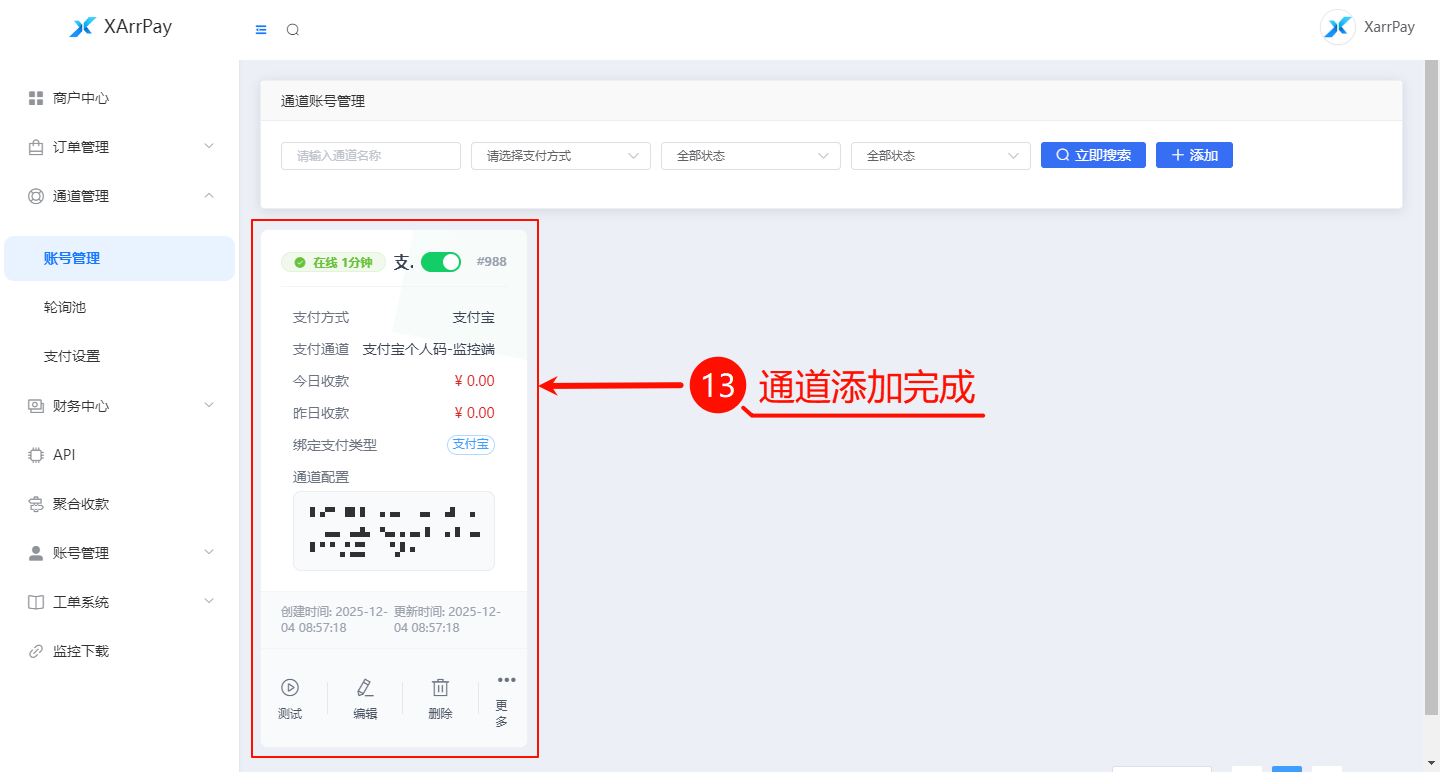Click the edit pencil icon on channel card

click(365, 688)
